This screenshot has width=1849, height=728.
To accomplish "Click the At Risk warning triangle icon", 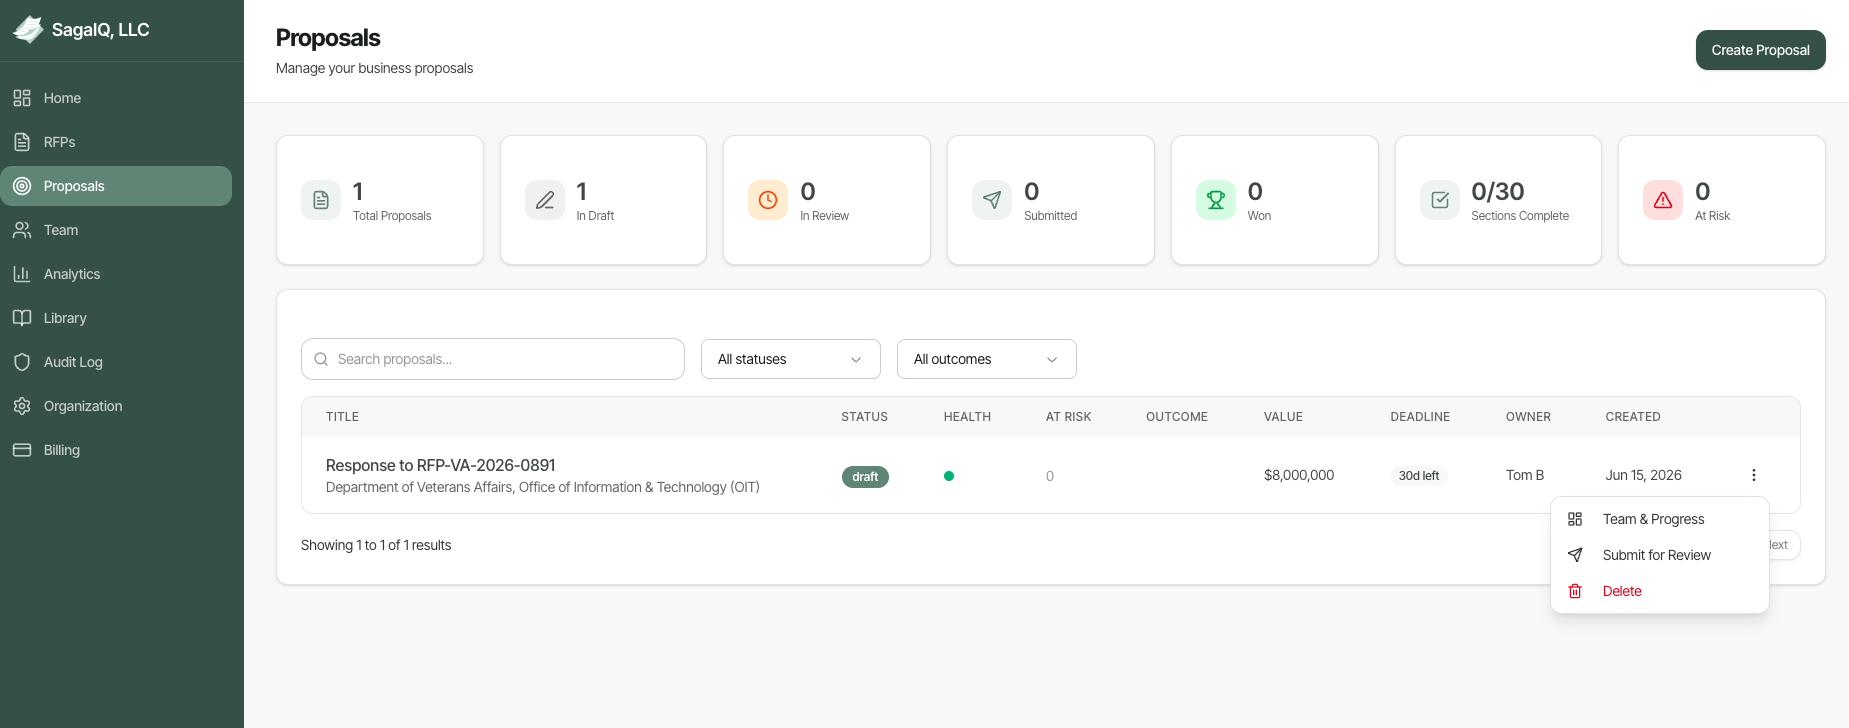I will click(x=1663, y=200).
